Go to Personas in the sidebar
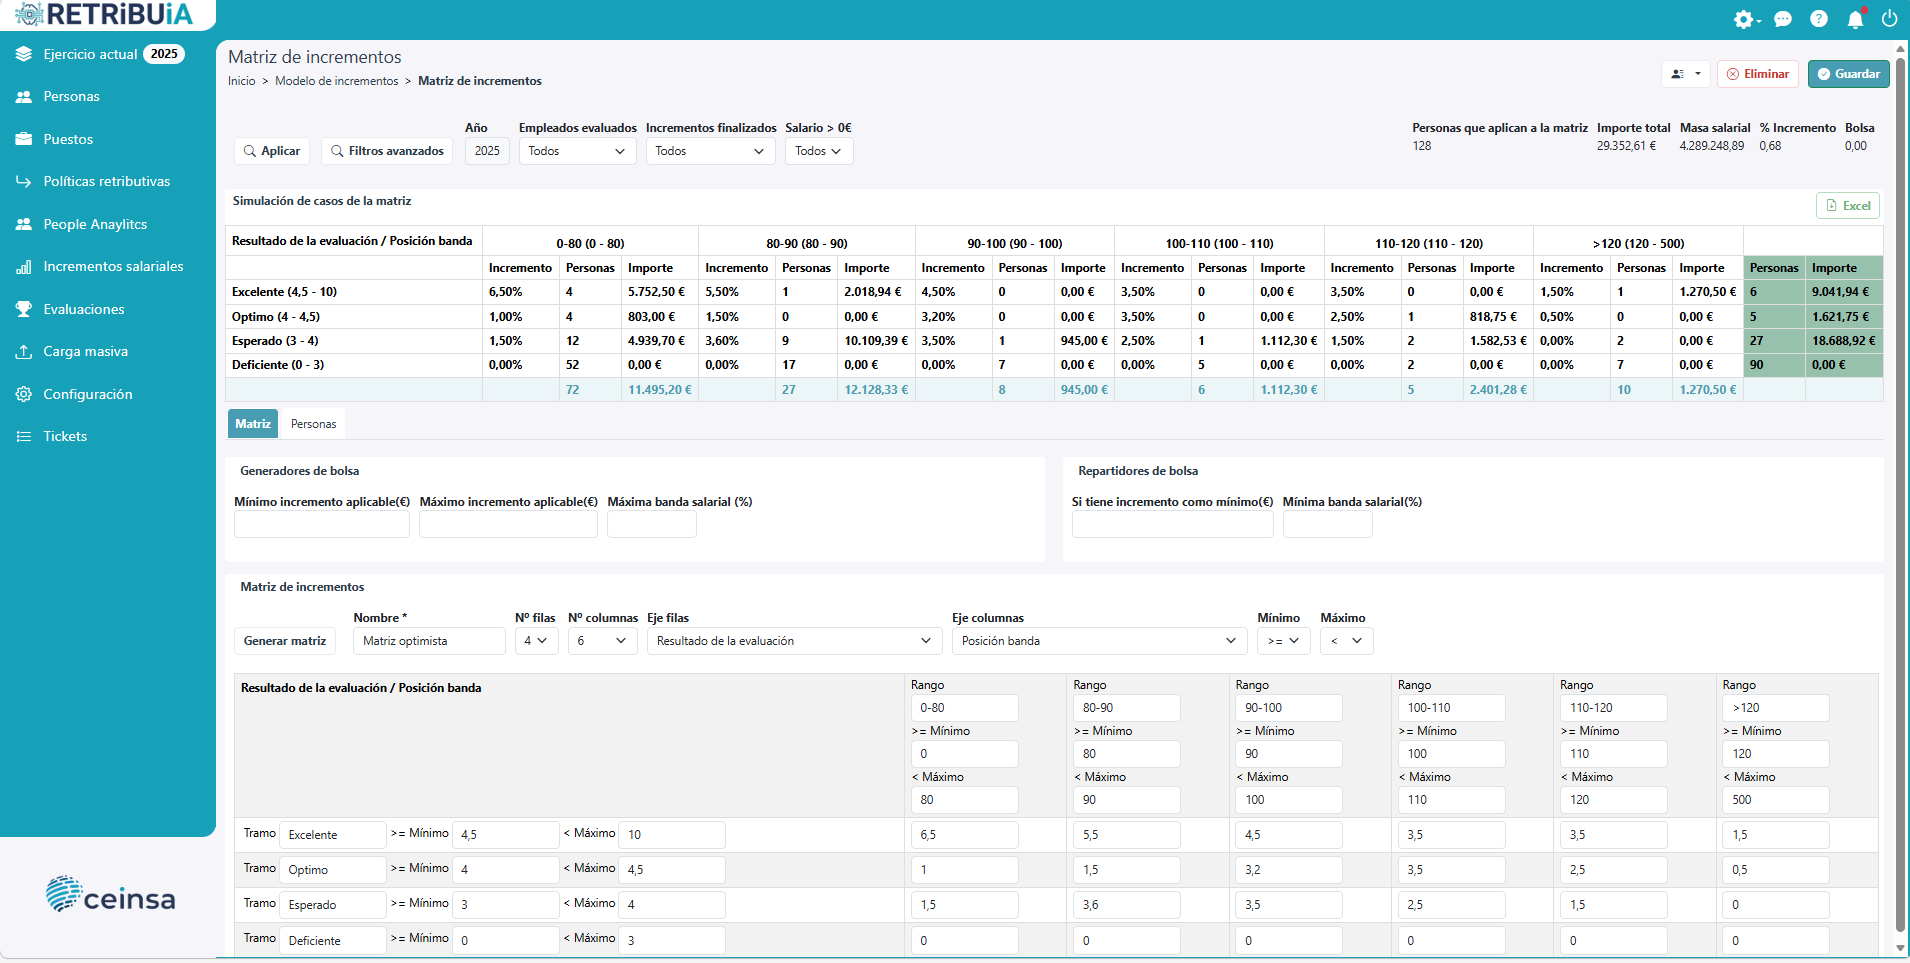Image resolution: width=1910 pixels, height=963 pixels. coord(71,97)
